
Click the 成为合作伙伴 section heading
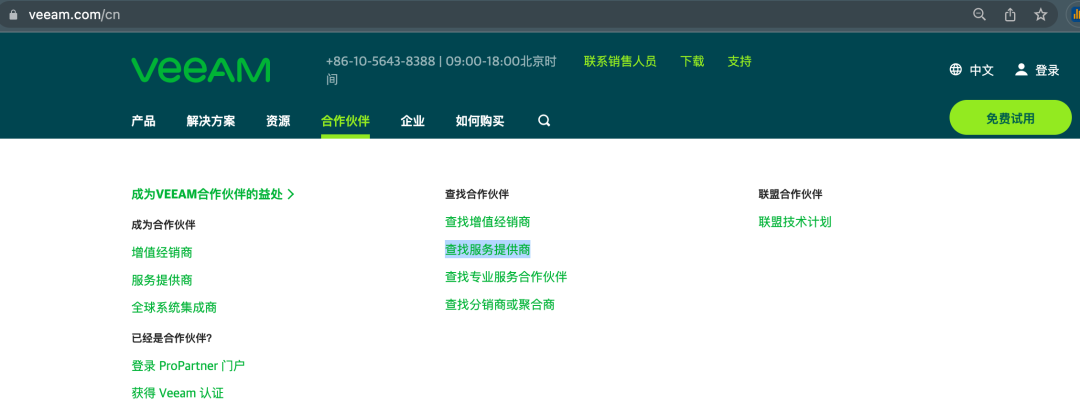(163, 224)
